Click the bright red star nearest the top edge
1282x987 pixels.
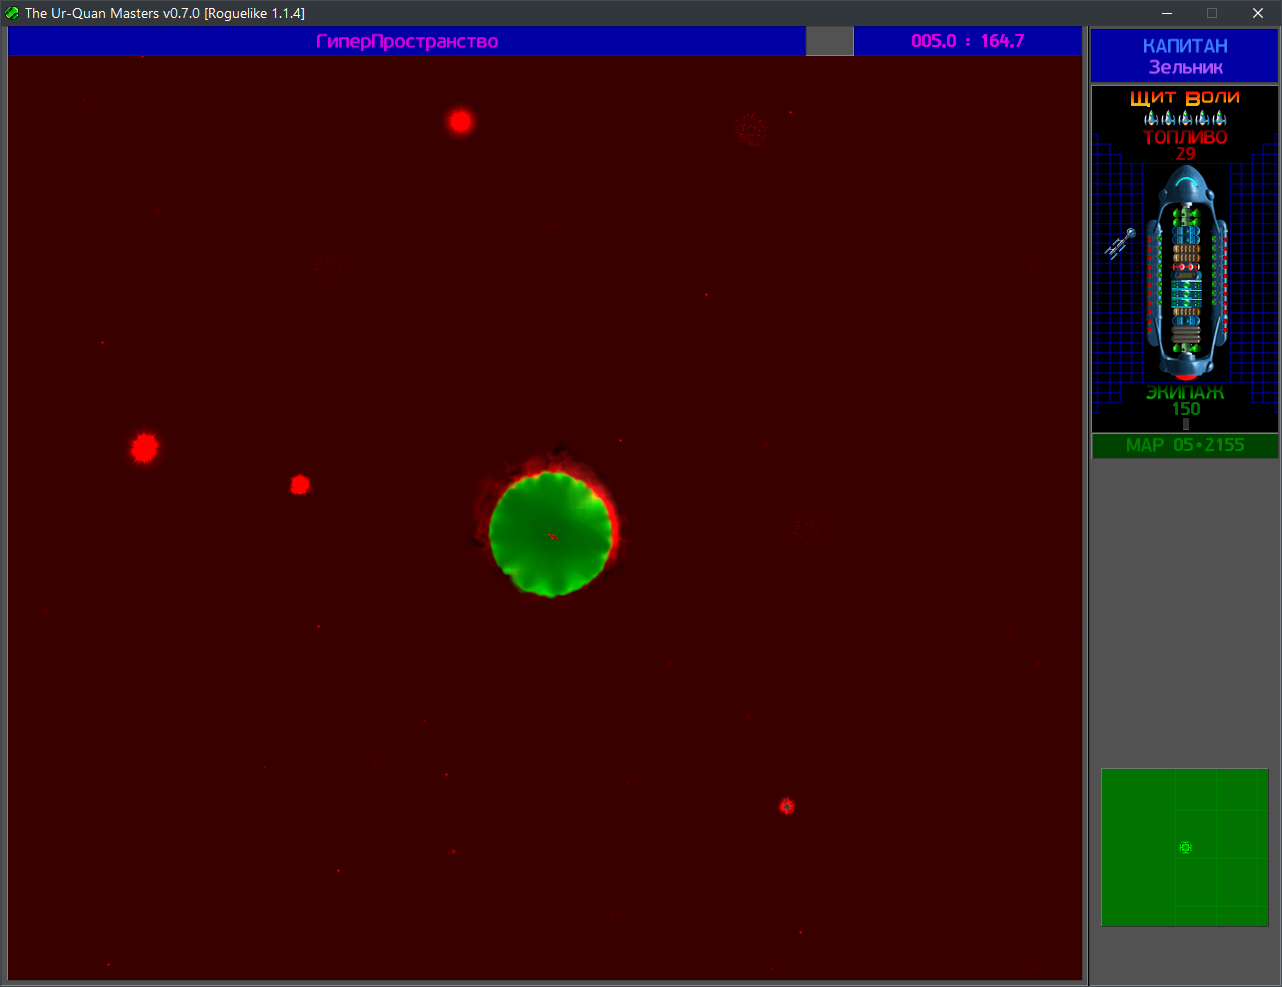click(460, 121)
